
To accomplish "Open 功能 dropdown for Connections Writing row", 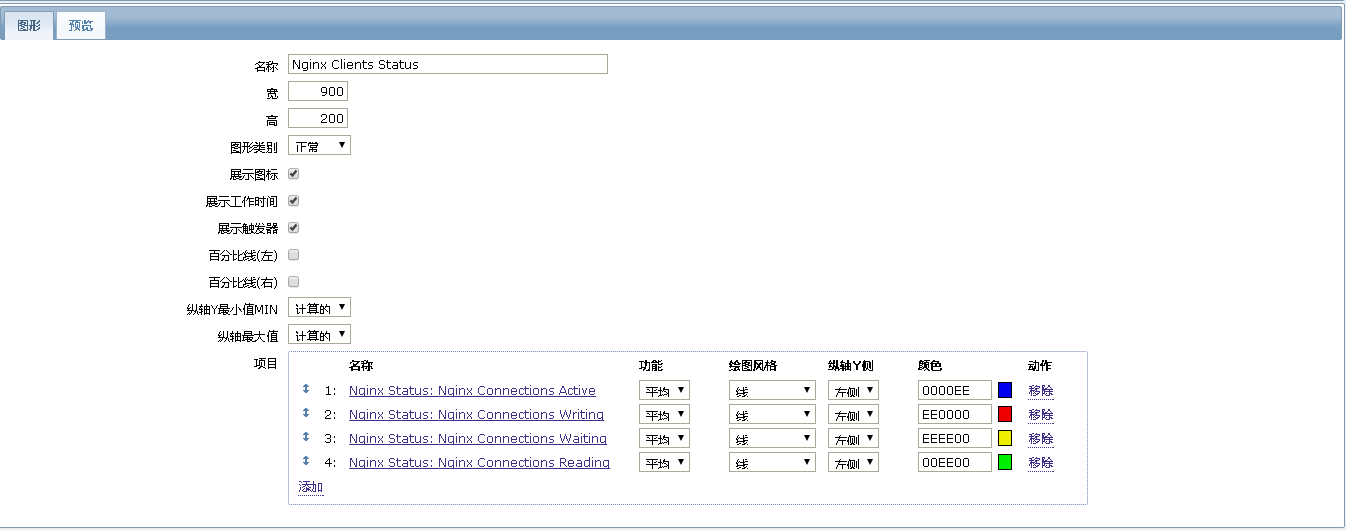I will [x=664, y=414].
